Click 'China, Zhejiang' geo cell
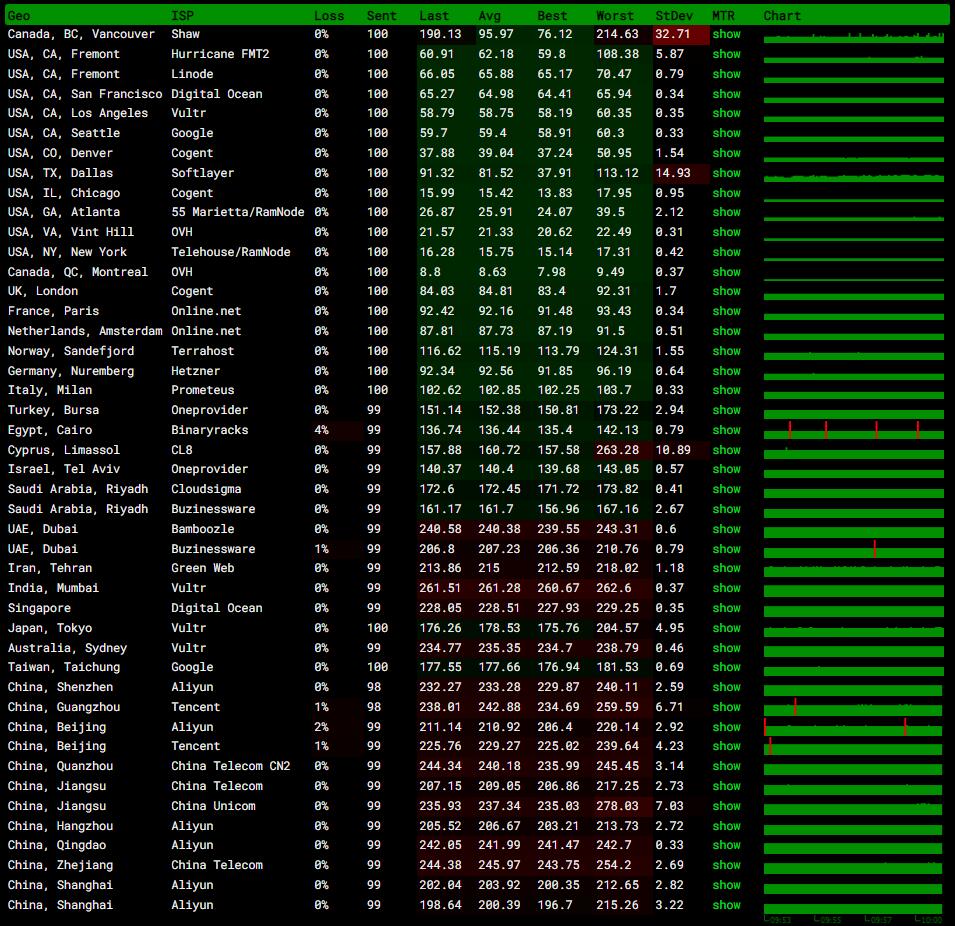The height and width of the screenshot is (926, 955). [x=60, y=865]
